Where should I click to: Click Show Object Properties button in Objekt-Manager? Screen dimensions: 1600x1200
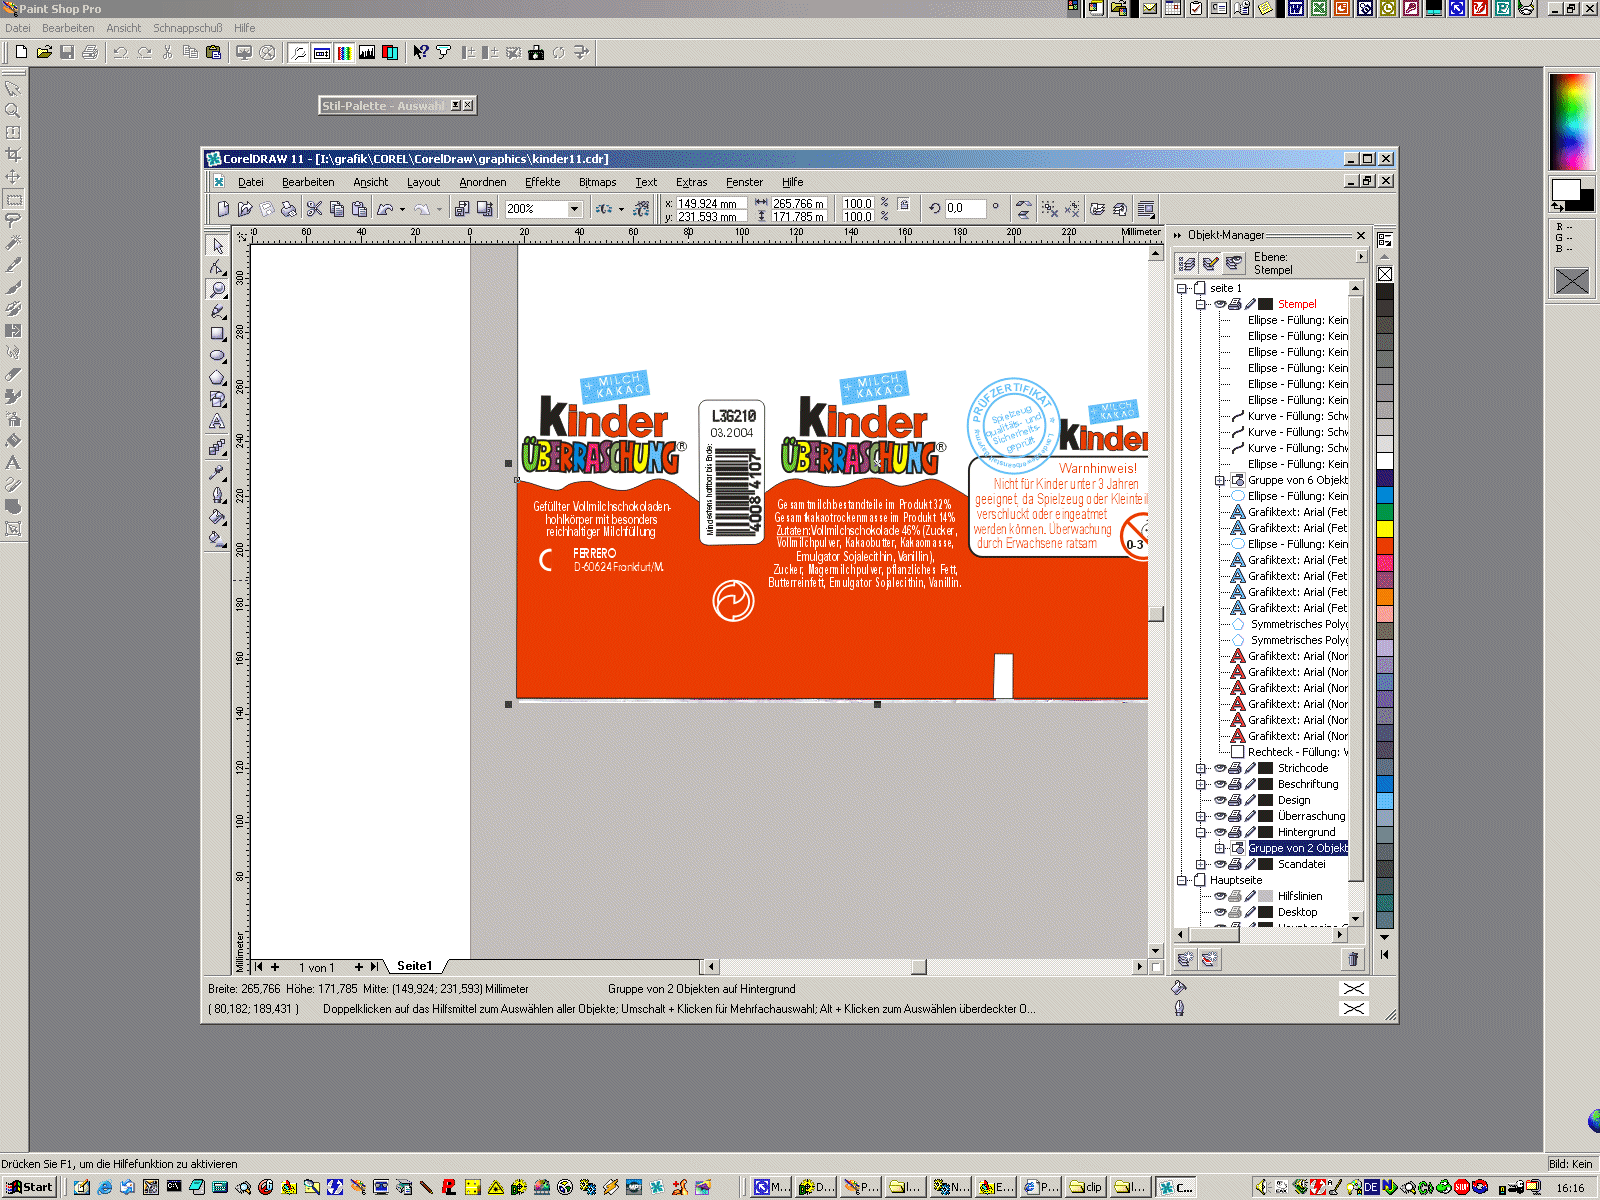tap(1187, 263)
